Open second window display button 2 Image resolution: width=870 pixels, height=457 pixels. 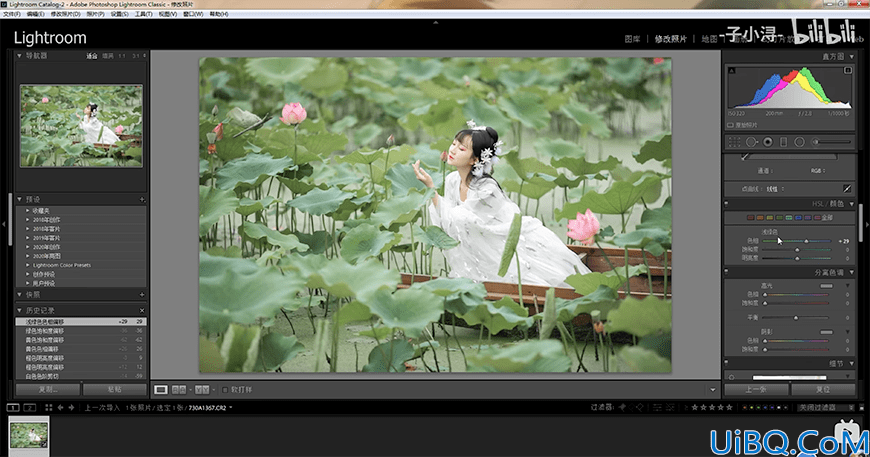30,408
